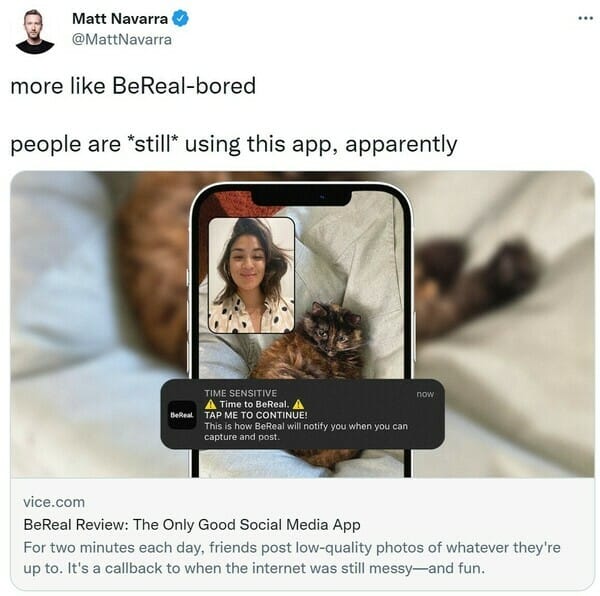Click the 'TIME SENSITIVE' notification label
The width and height of the screenshot is (600, 596).
click(240, 393)
